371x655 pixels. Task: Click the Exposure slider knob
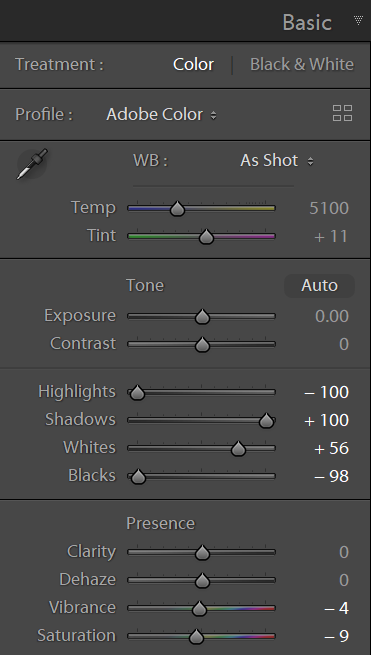[202, 317]
